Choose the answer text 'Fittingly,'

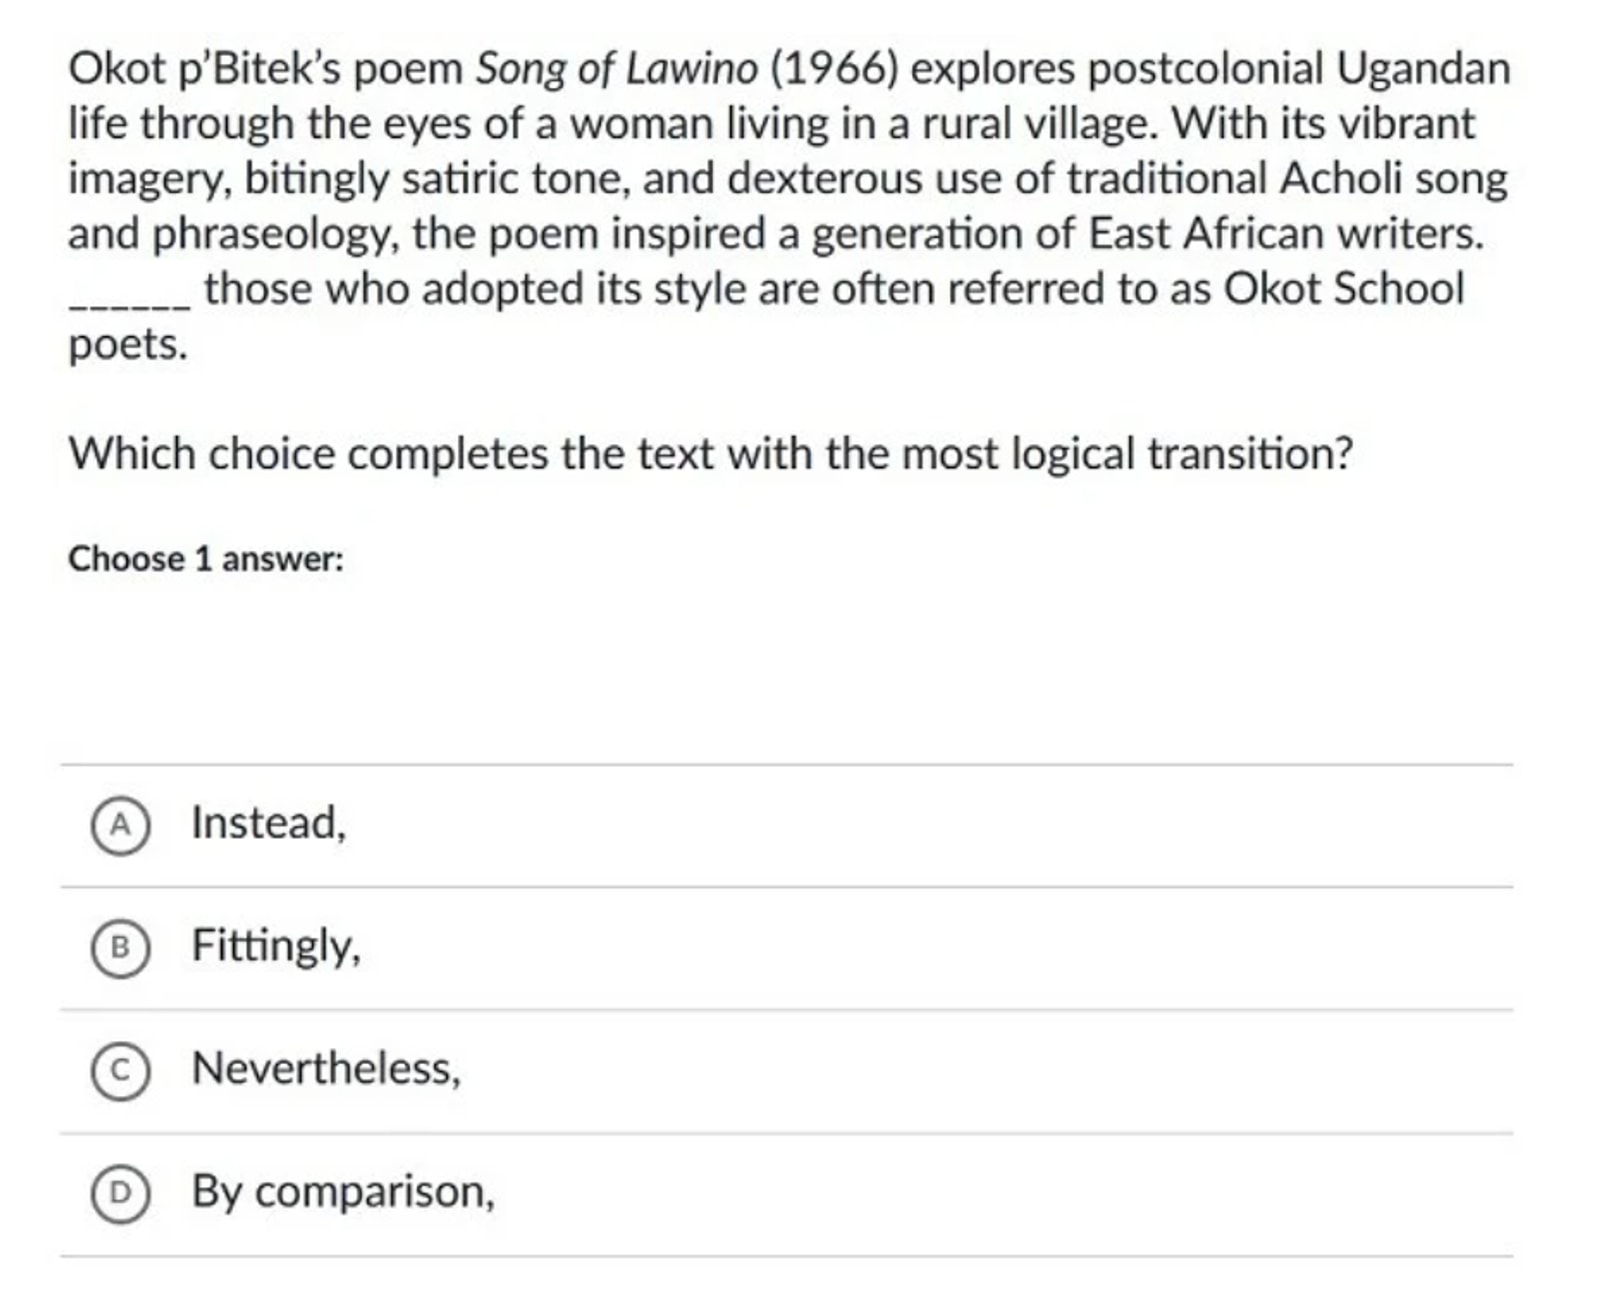[x=276, y=946]
